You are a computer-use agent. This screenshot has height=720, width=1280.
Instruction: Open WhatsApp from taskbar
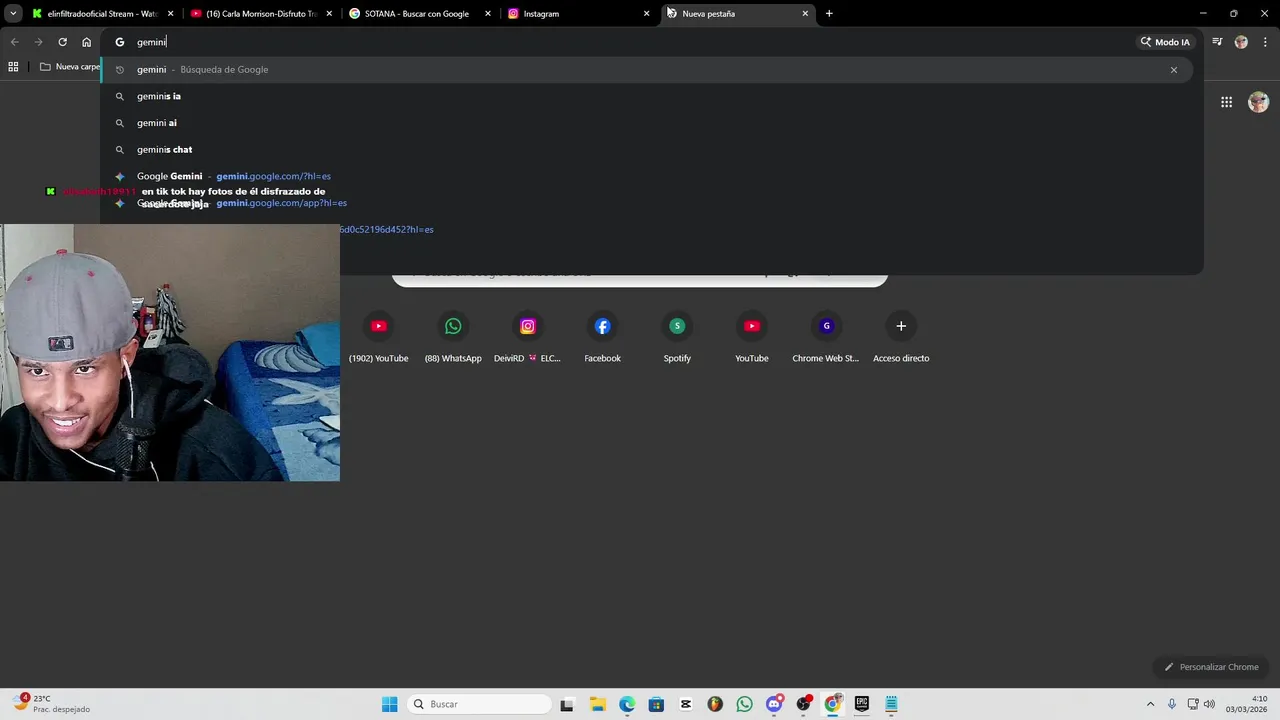coord(744,704)
